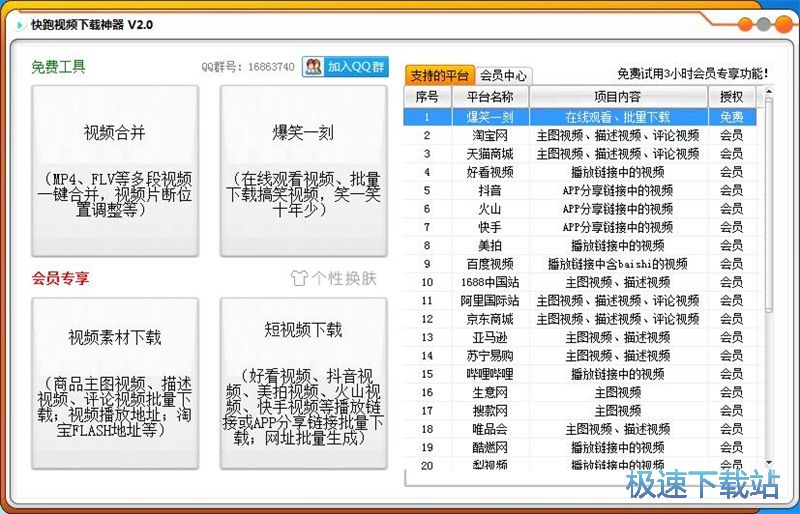Click the 免费试用3小时会员专享功能 notice
This screenshot has width=800, height=514.
pyautogui.click(x=693, y=74)
